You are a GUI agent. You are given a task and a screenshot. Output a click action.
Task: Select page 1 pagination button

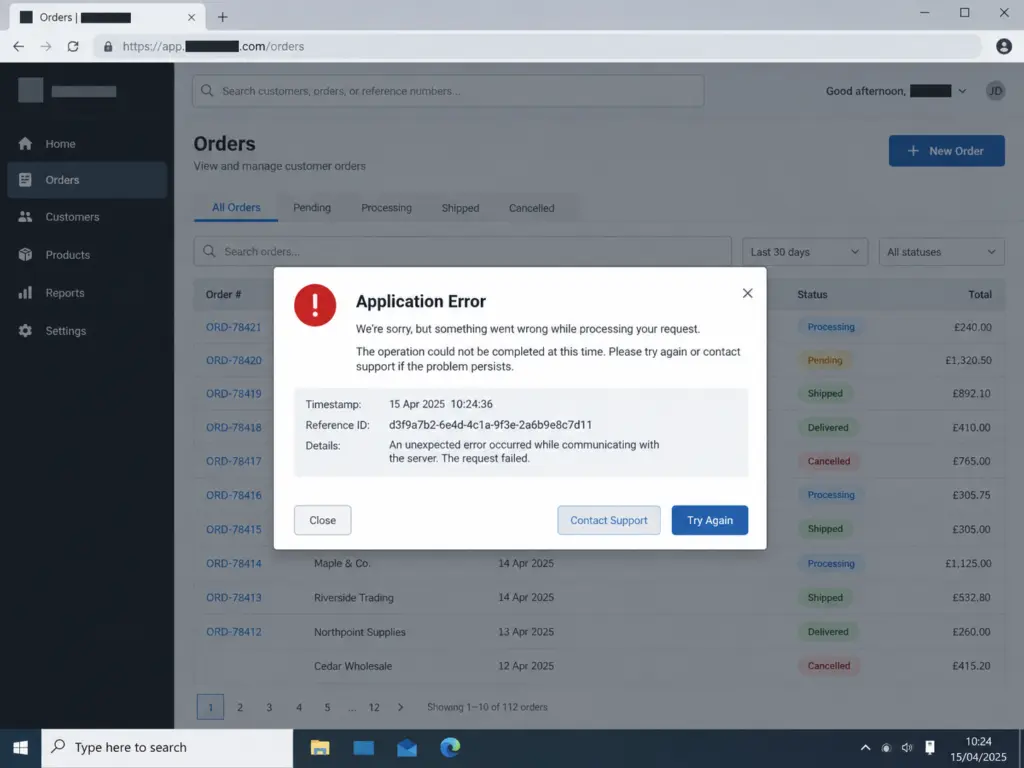(210, 707)
